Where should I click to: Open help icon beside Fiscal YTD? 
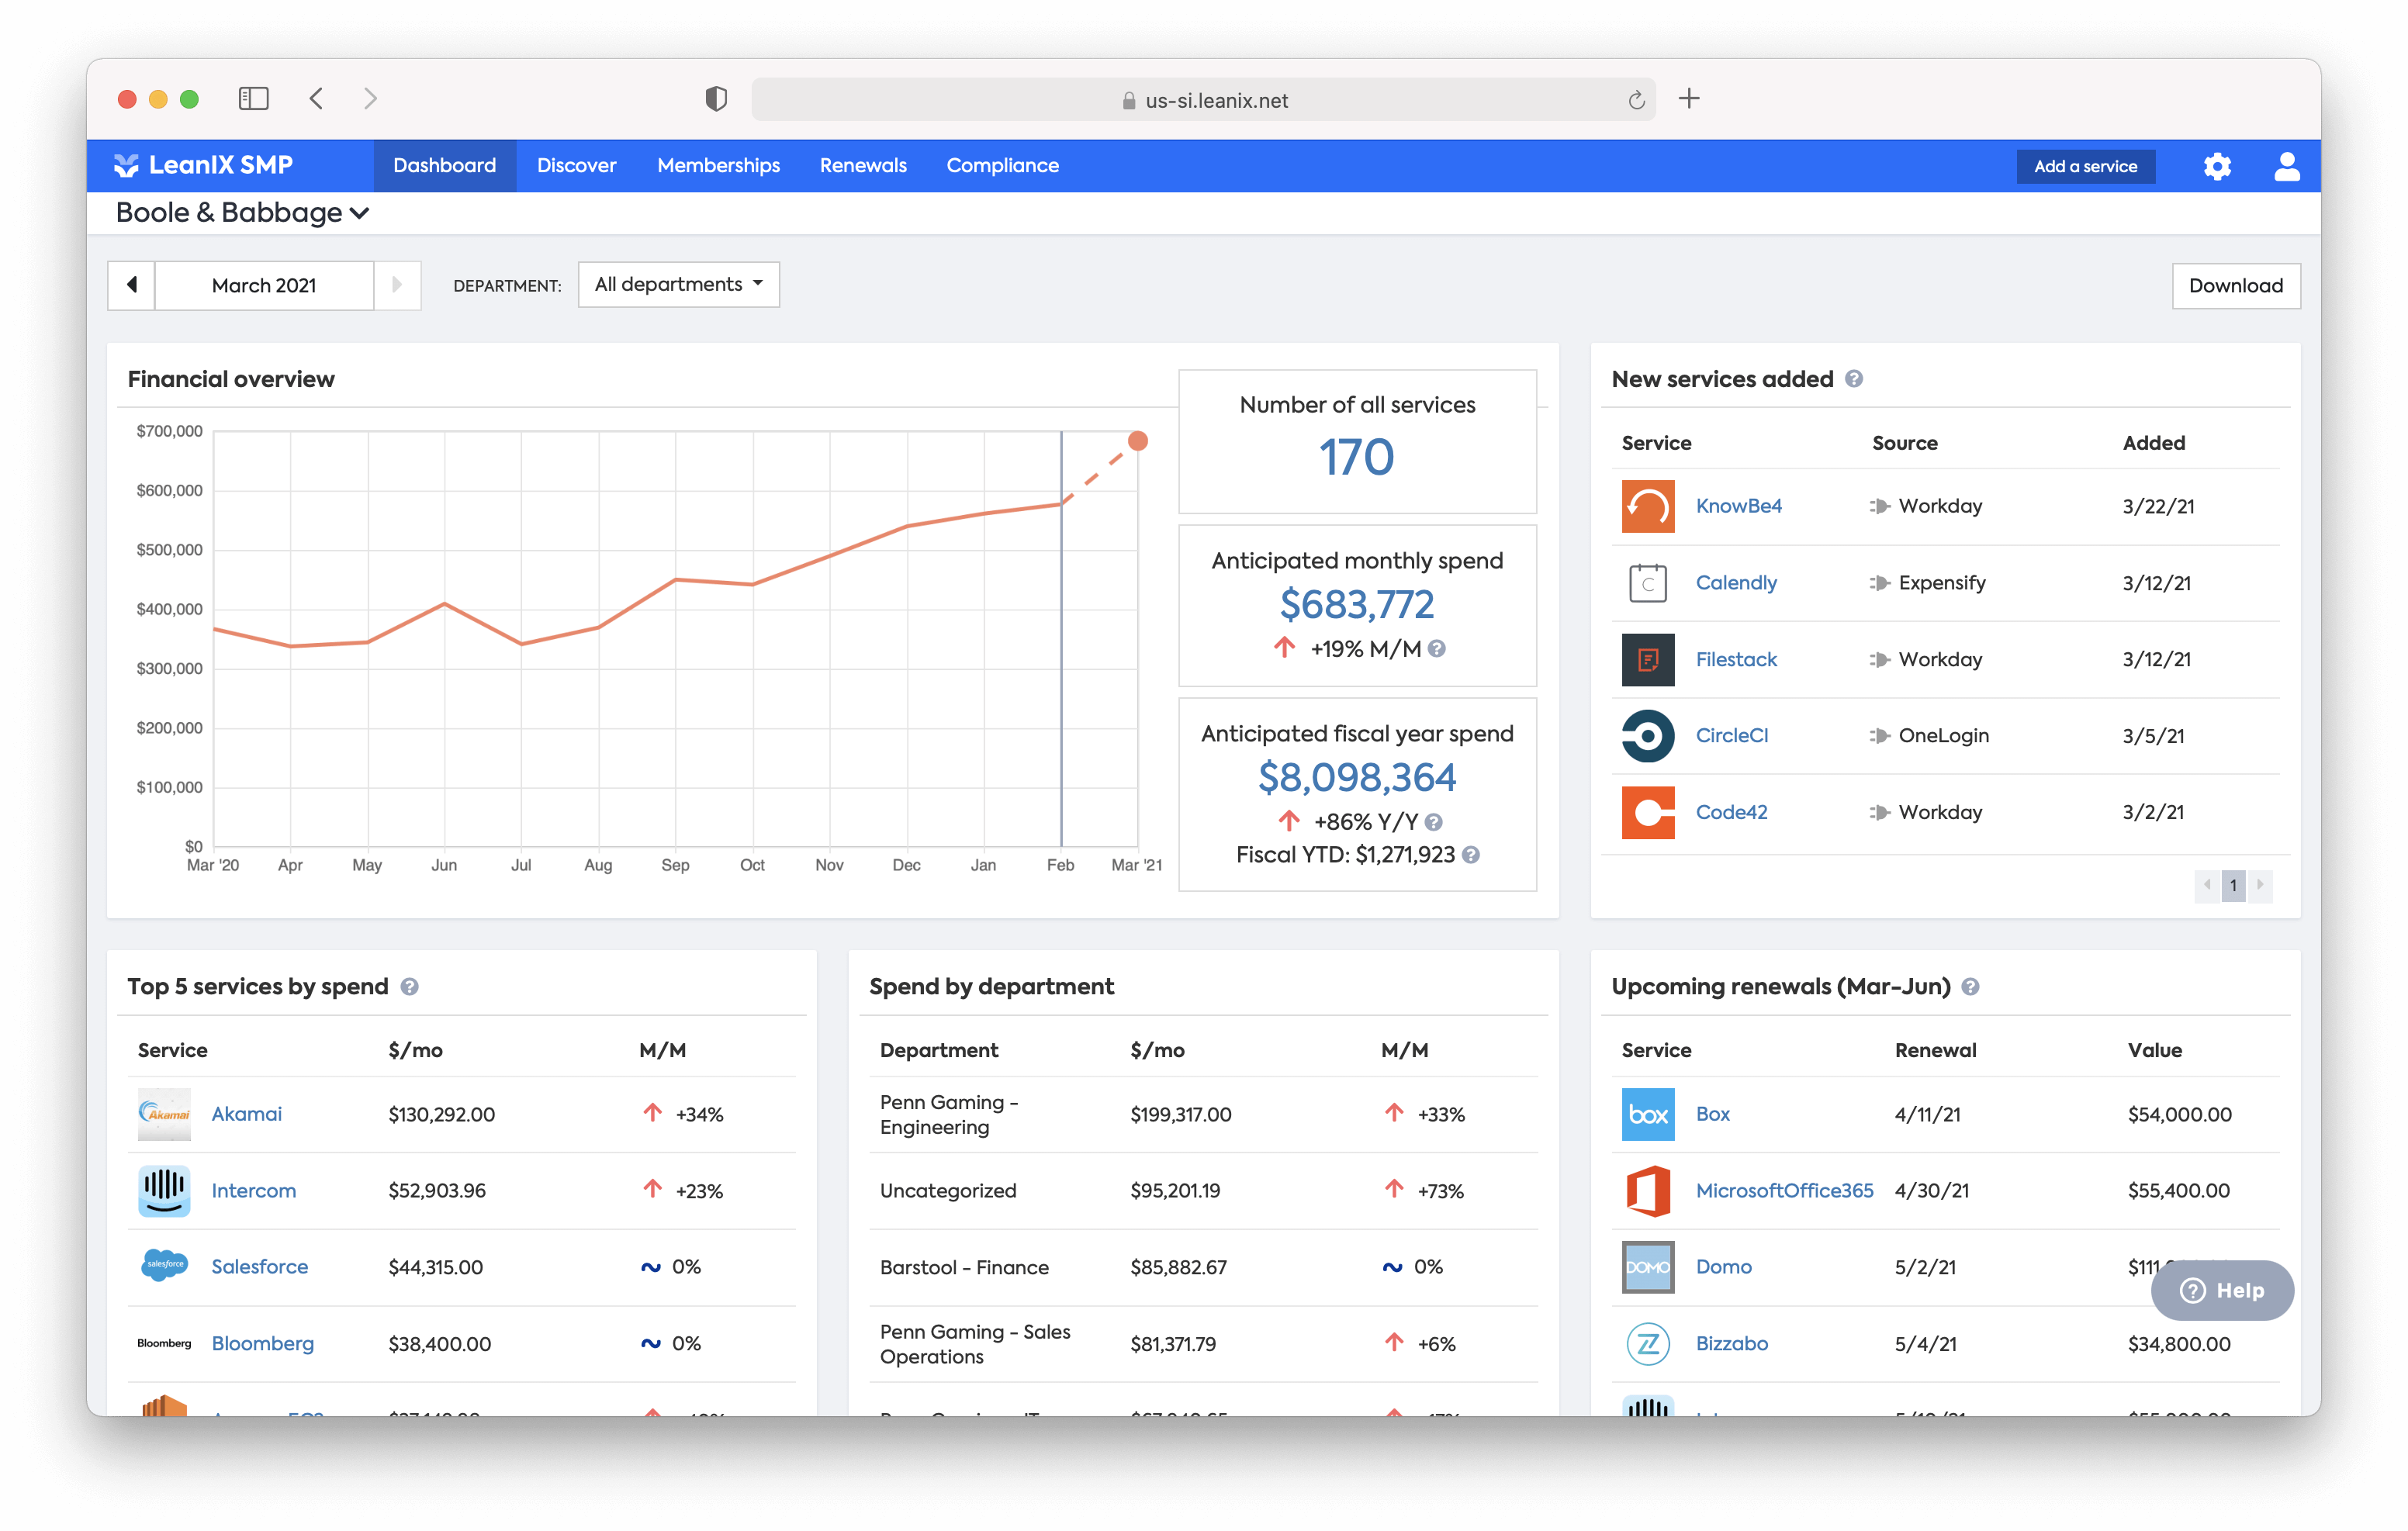[x=1470, y=855]
